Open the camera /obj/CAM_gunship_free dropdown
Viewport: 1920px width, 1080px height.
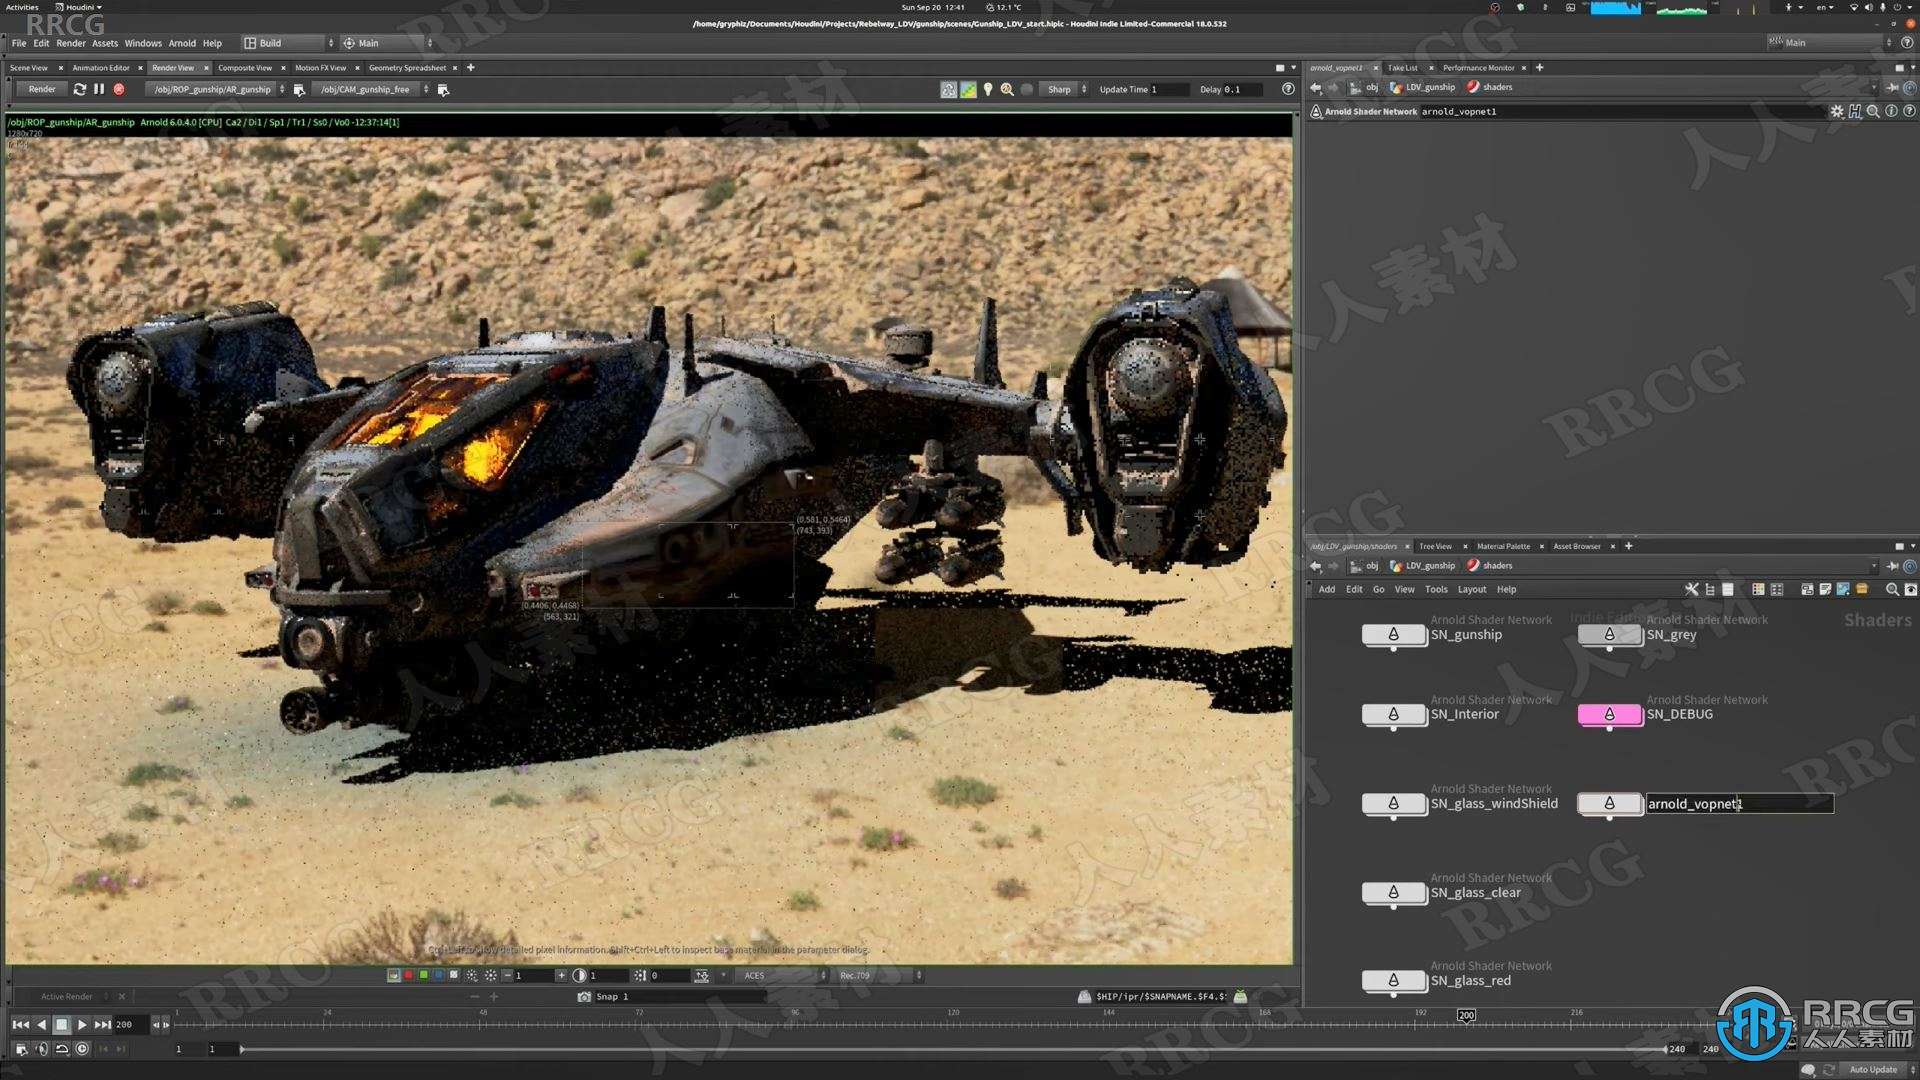coord(372,89)
